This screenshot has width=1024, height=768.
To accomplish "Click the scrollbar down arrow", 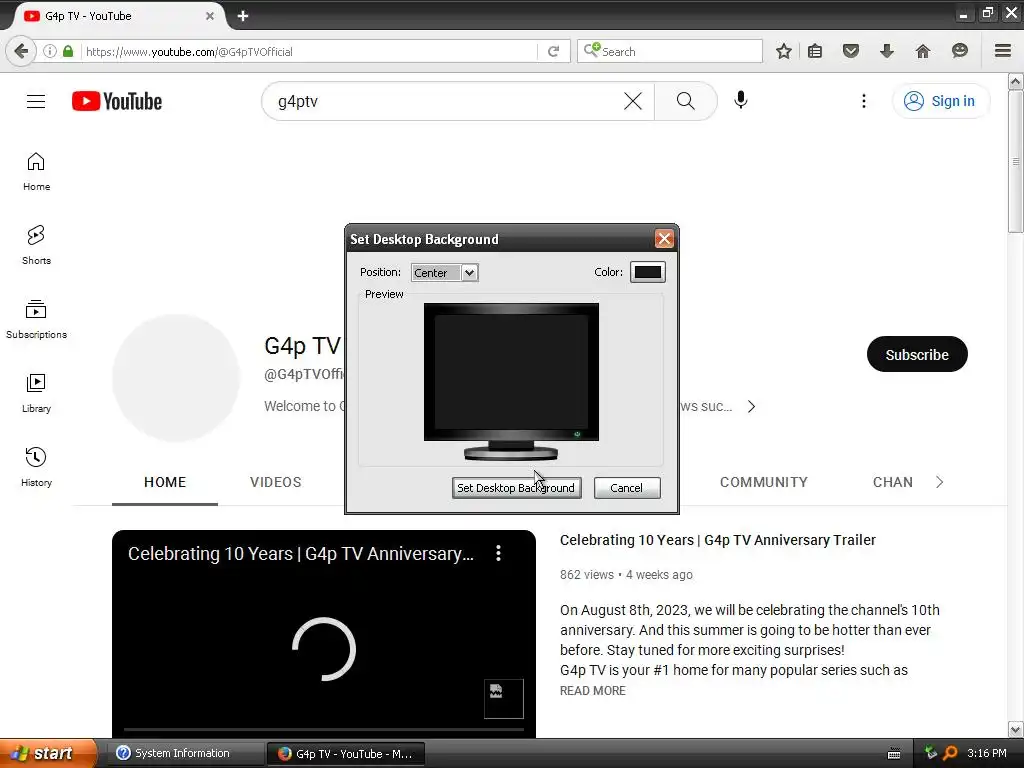I will (x=1015, y=729).
